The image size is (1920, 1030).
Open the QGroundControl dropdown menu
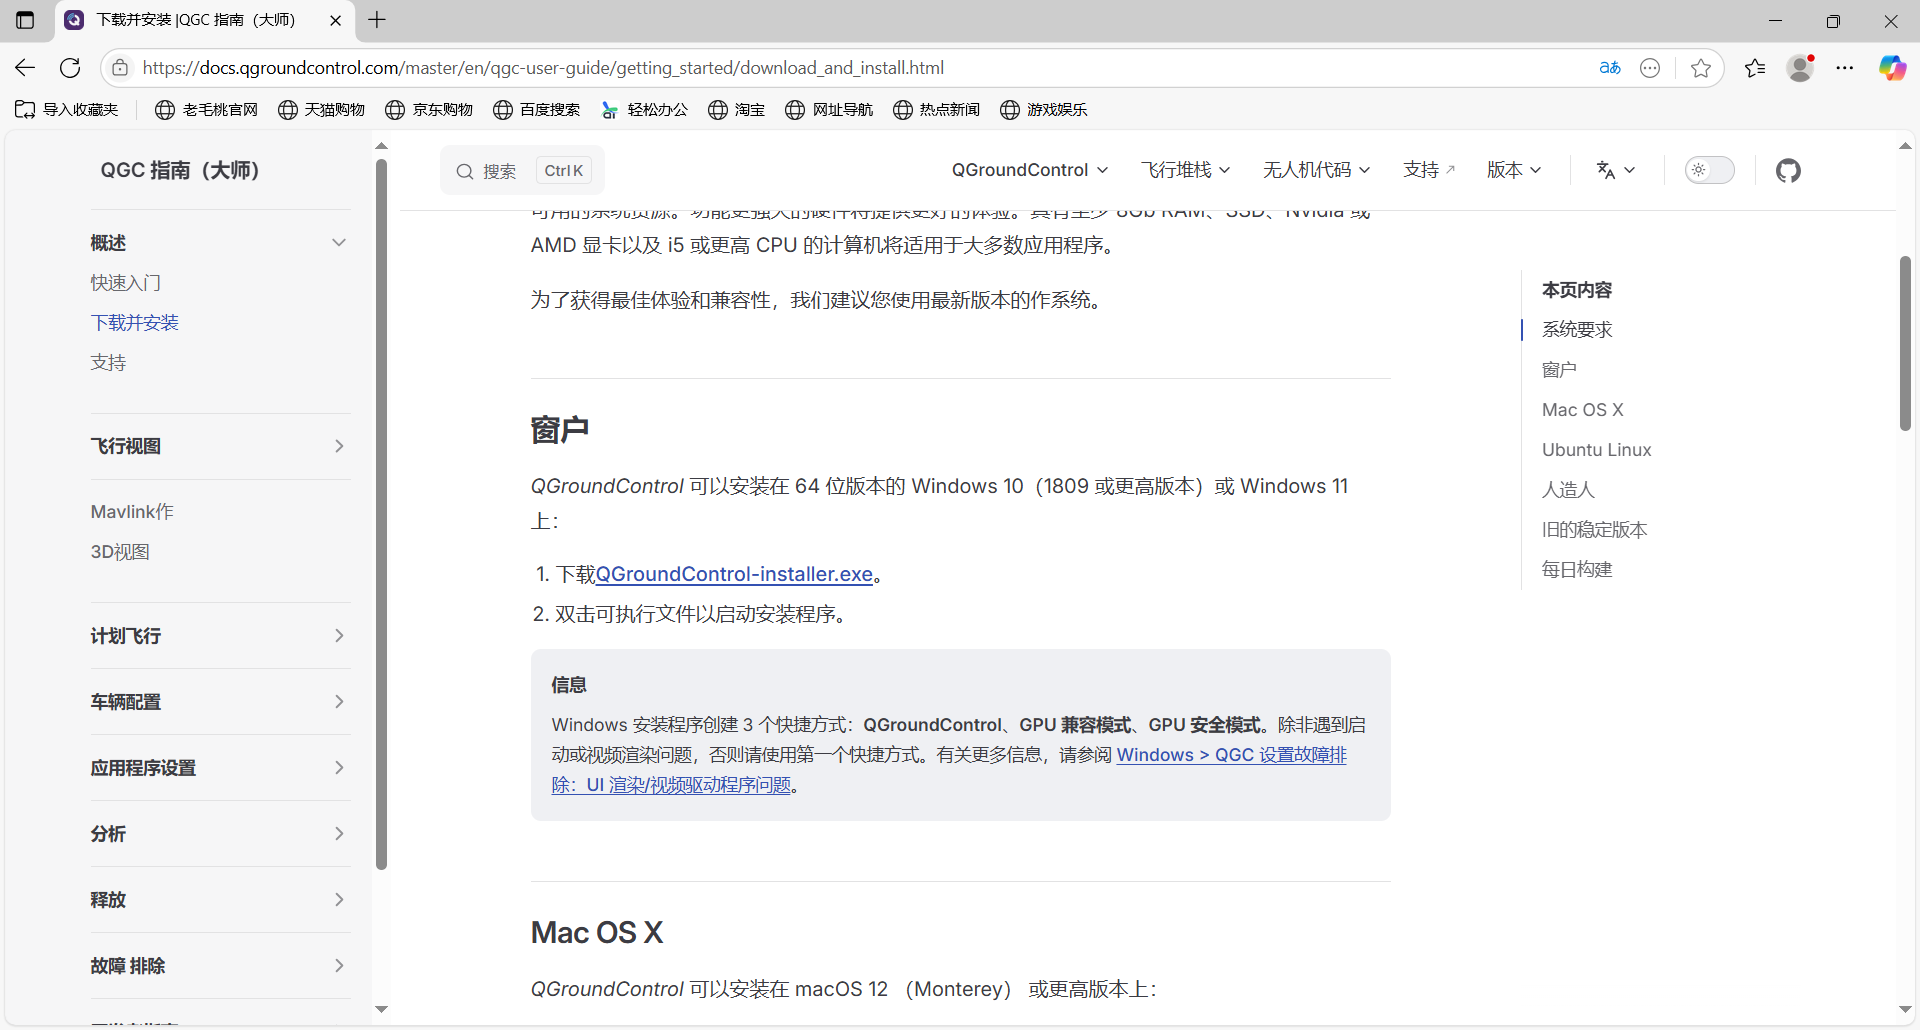[1029, 171]
